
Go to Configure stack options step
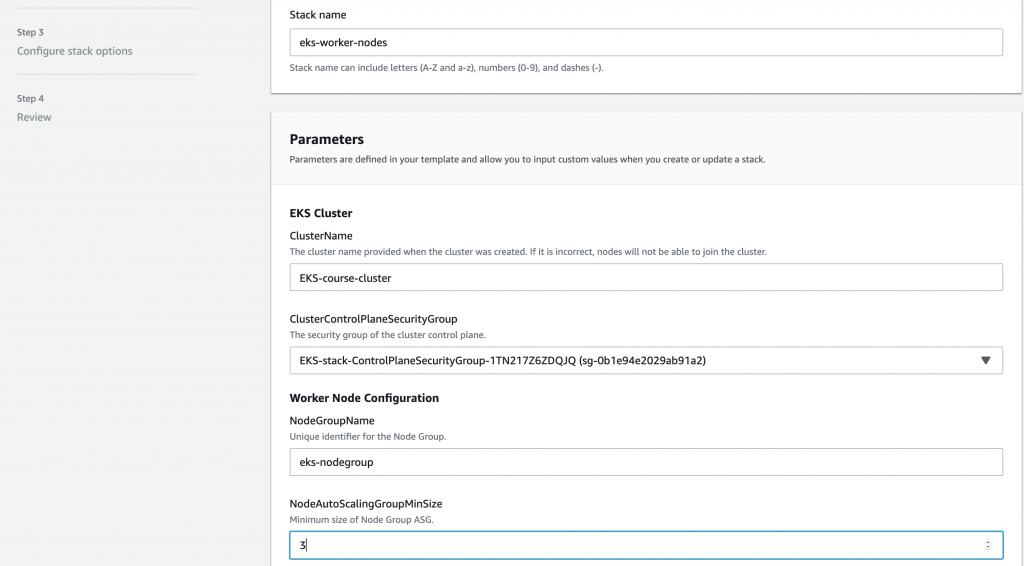pyautogui.click(x=74, y=51)
